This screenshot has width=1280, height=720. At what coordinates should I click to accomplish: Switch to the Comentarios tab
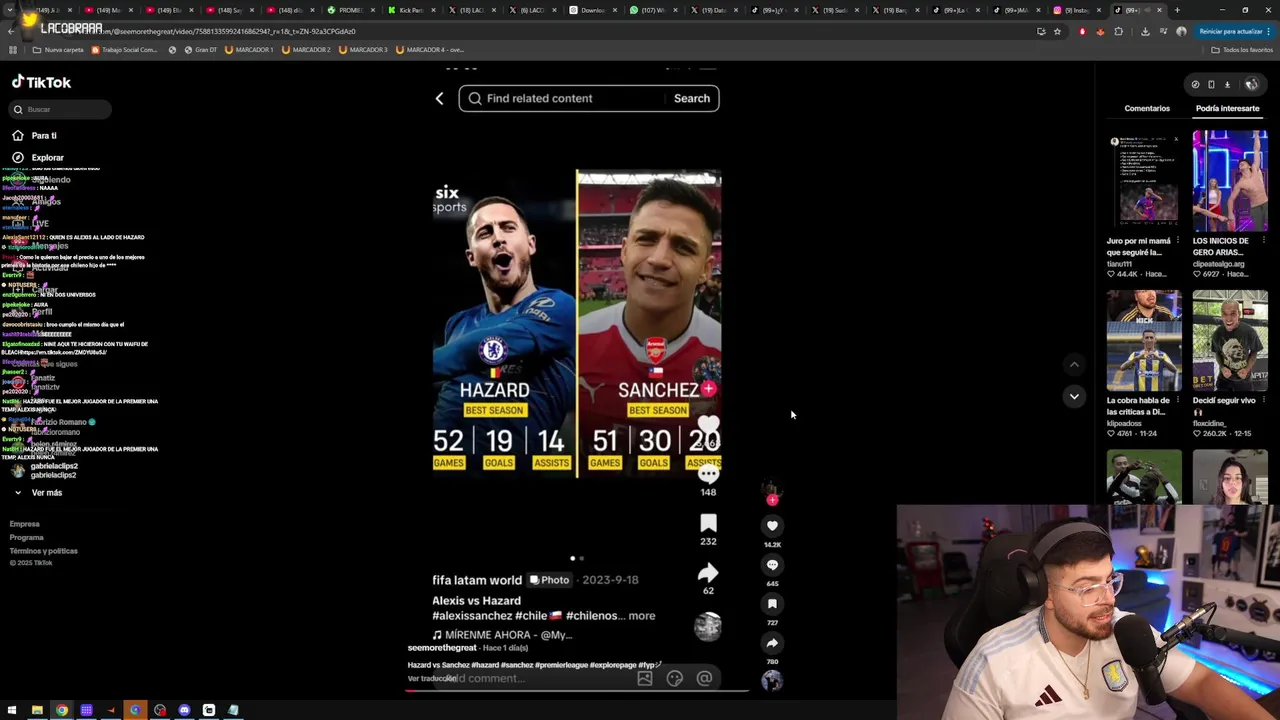tap(1147, 108)
